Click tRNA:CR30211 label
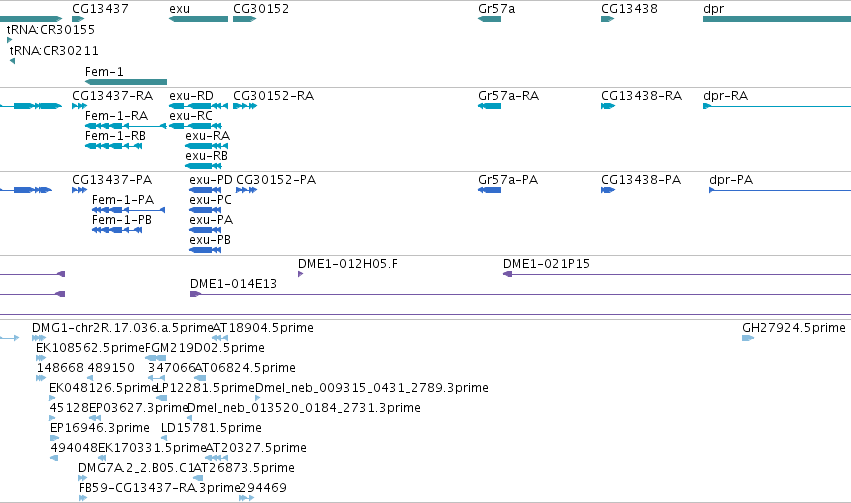This screenshot has height=503, width=851. point(54,50)
